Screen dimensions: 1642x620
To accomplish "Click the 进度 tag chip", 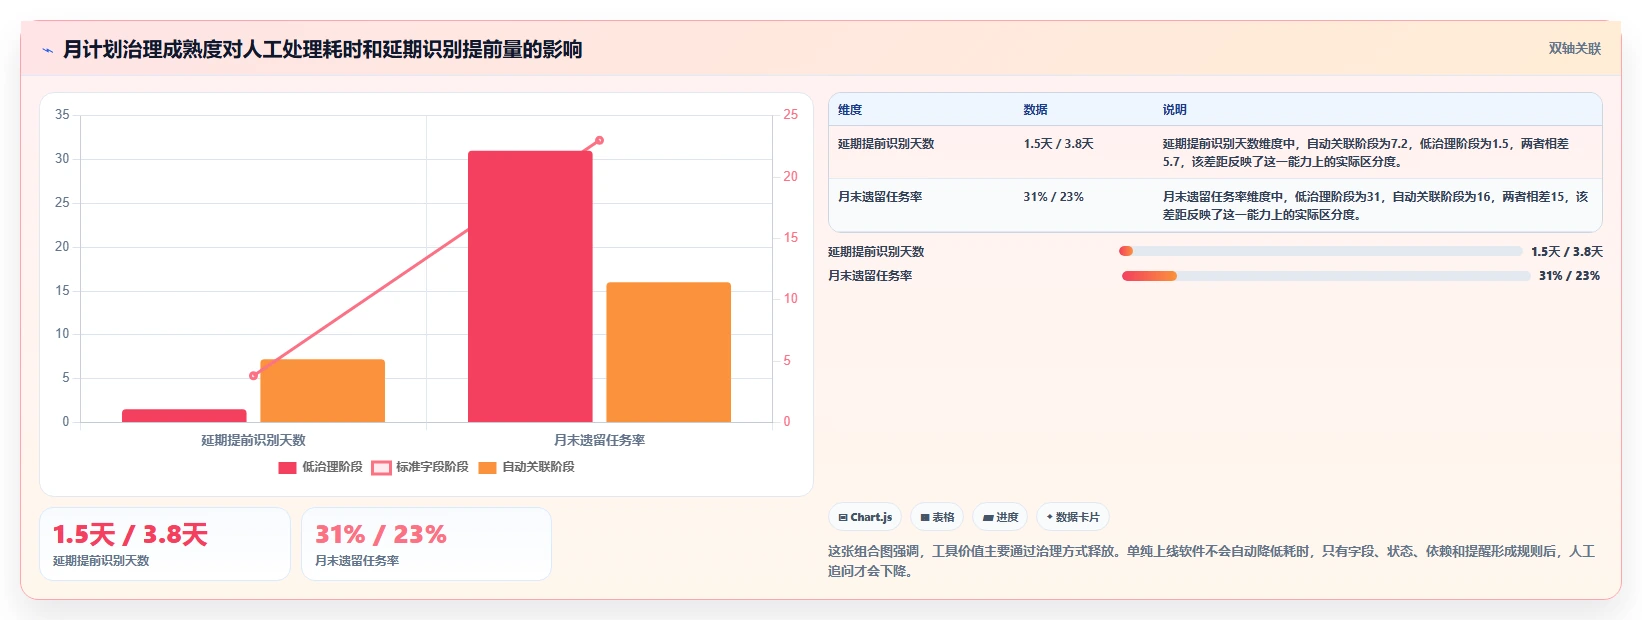I will [x=1000, y=517].
